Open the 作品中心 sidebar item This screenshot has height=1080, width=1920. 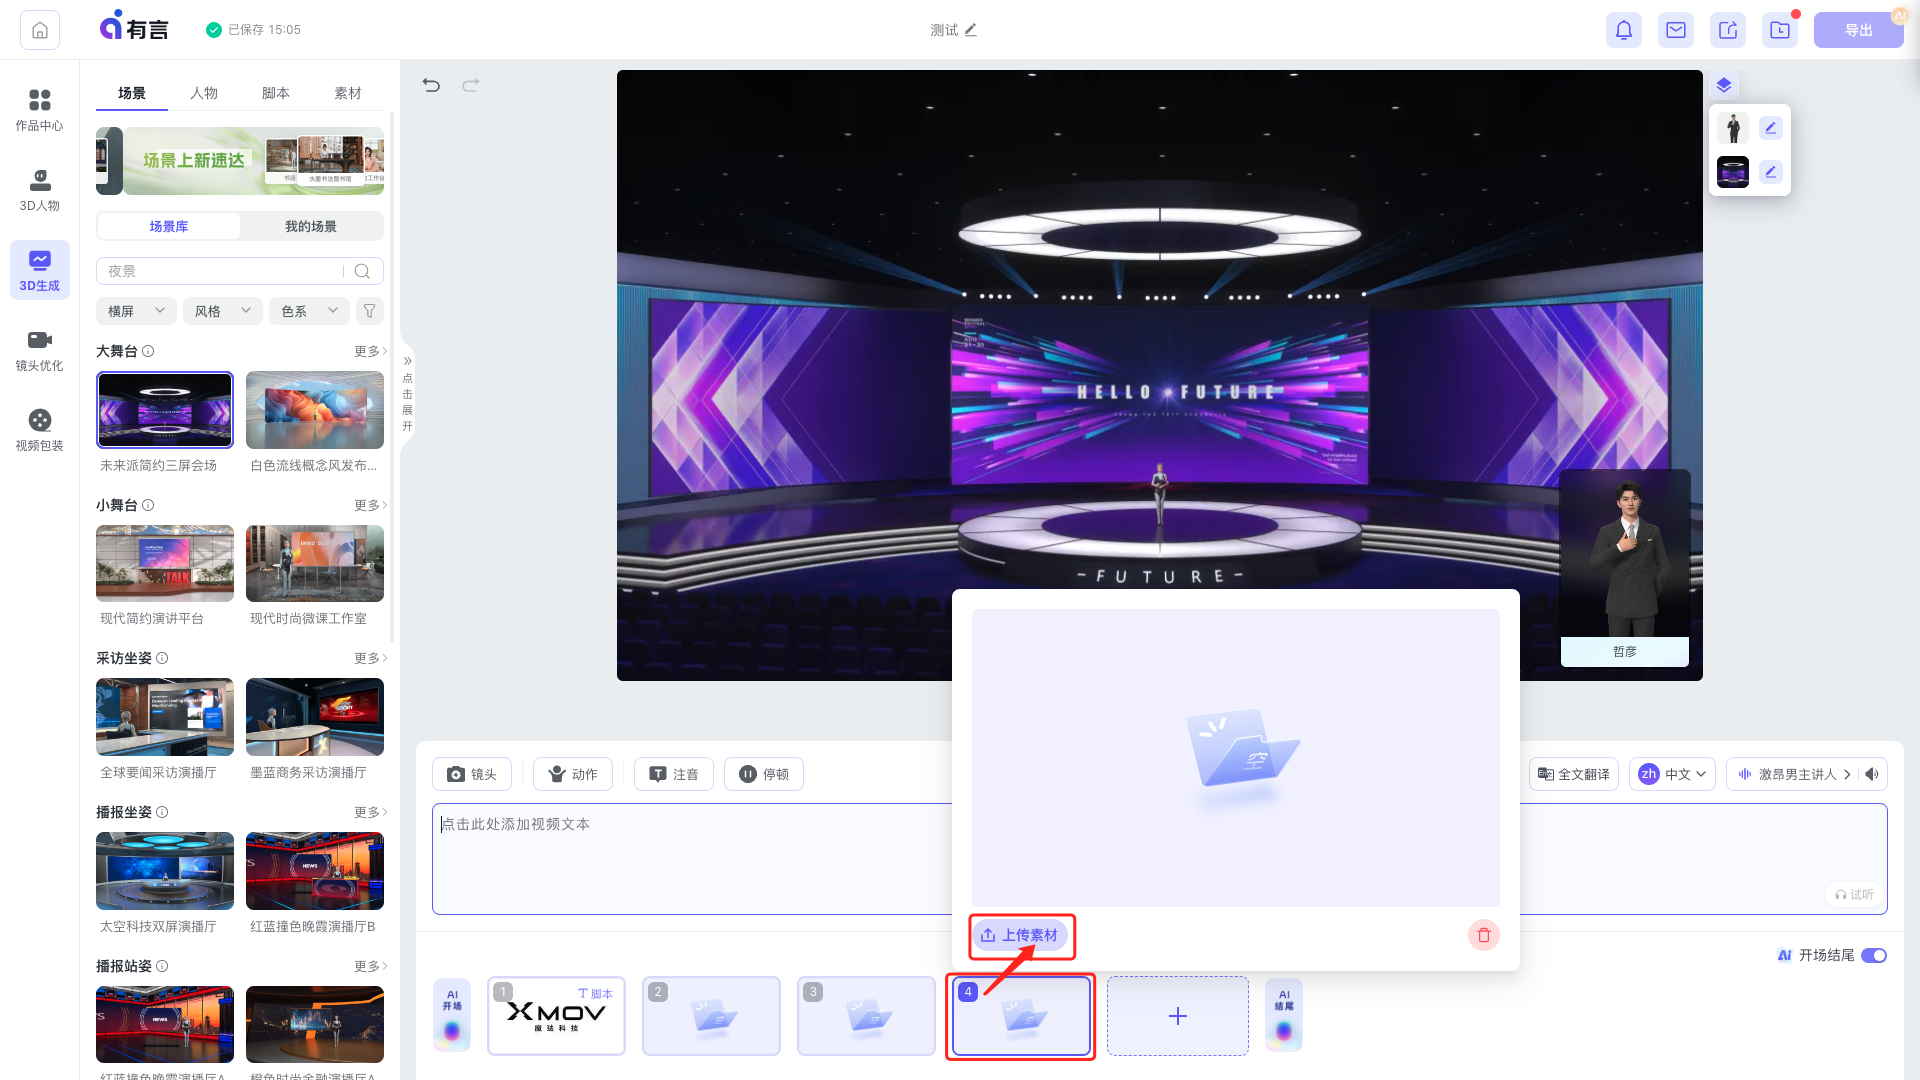39,110
